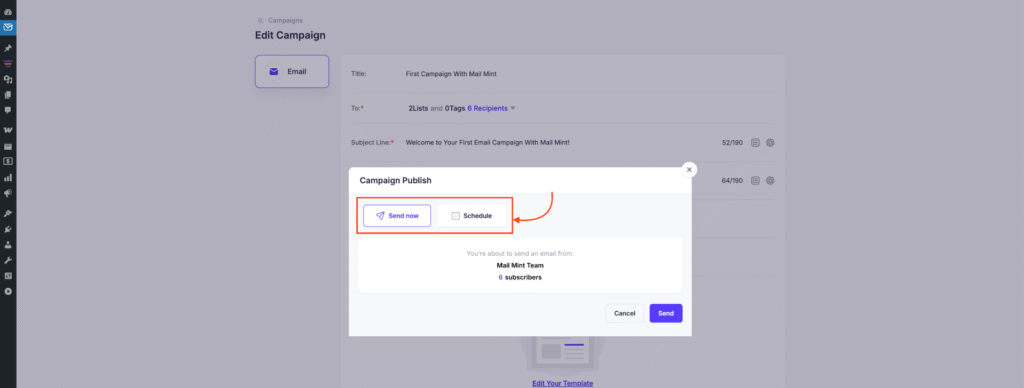
Task: Open WooCommerce 'W' icon in sidebar
Action: coord(8,131)
